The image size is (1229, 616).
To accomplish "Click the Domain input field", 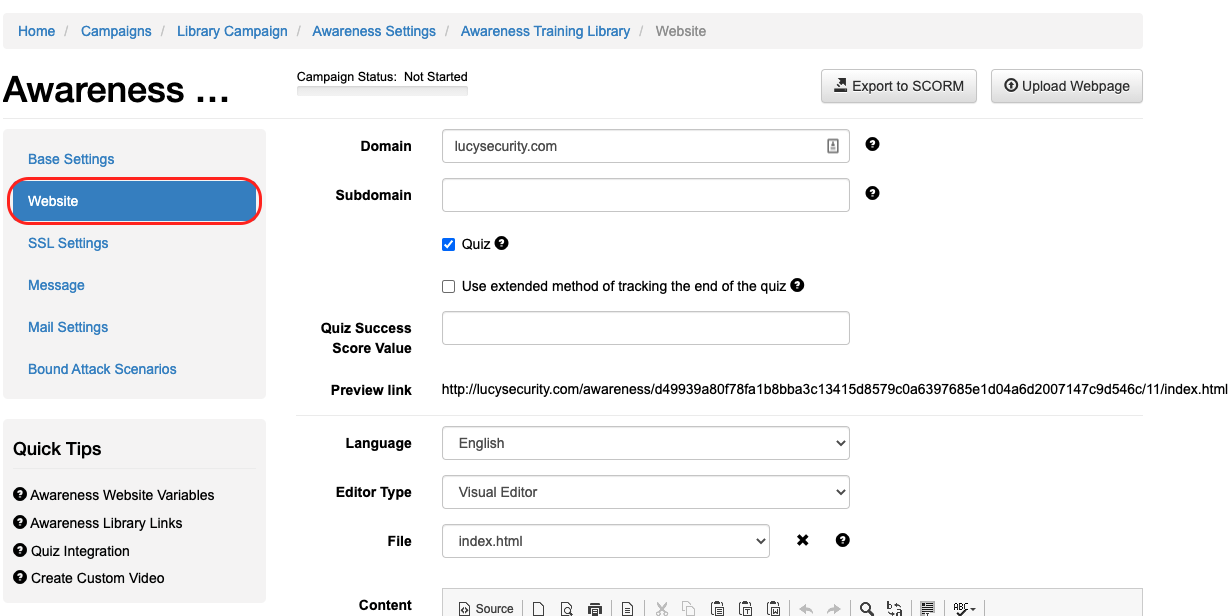I will point(646,146).
